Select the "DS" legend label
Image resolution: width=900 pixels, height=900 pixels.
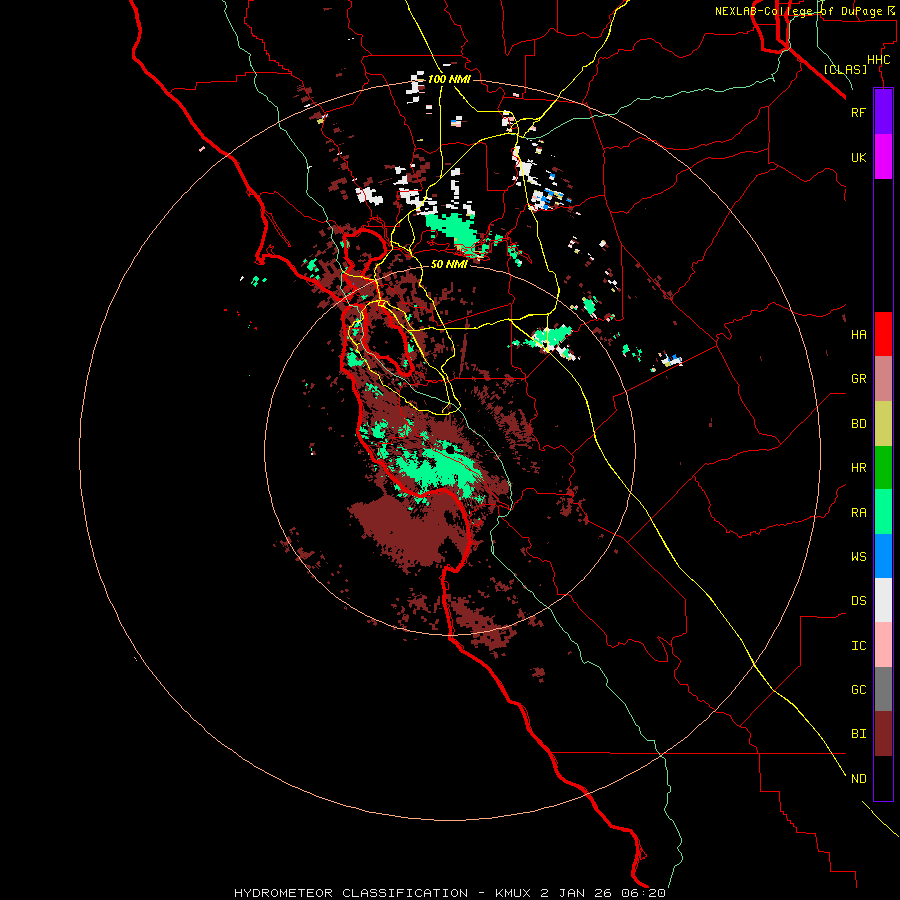tap(858, 601)
